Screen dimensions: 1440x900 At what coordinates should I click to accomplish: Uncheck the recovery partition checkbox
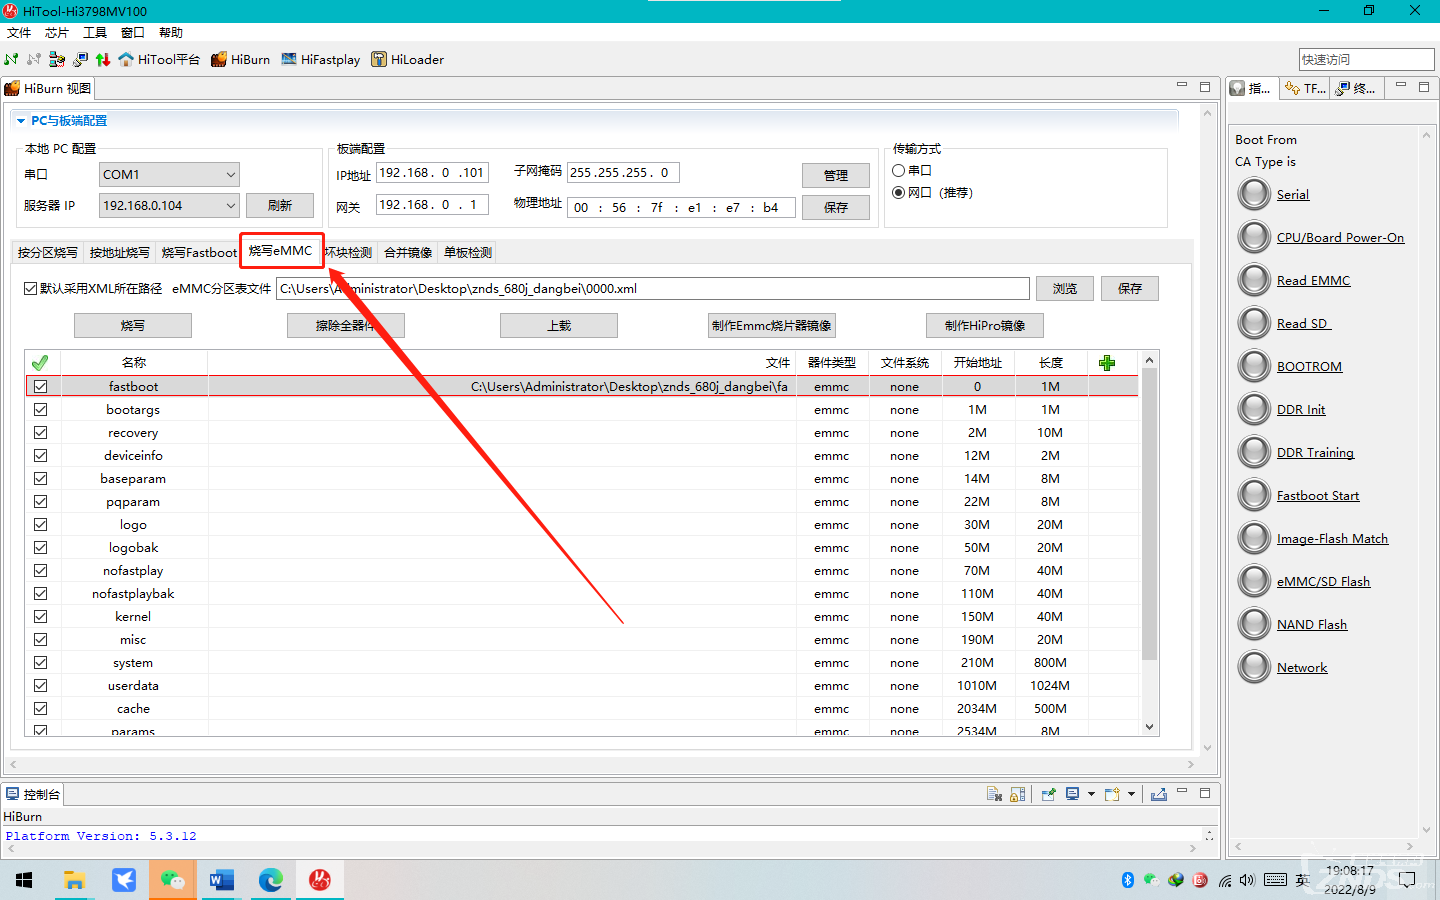[x=40, y=432]
